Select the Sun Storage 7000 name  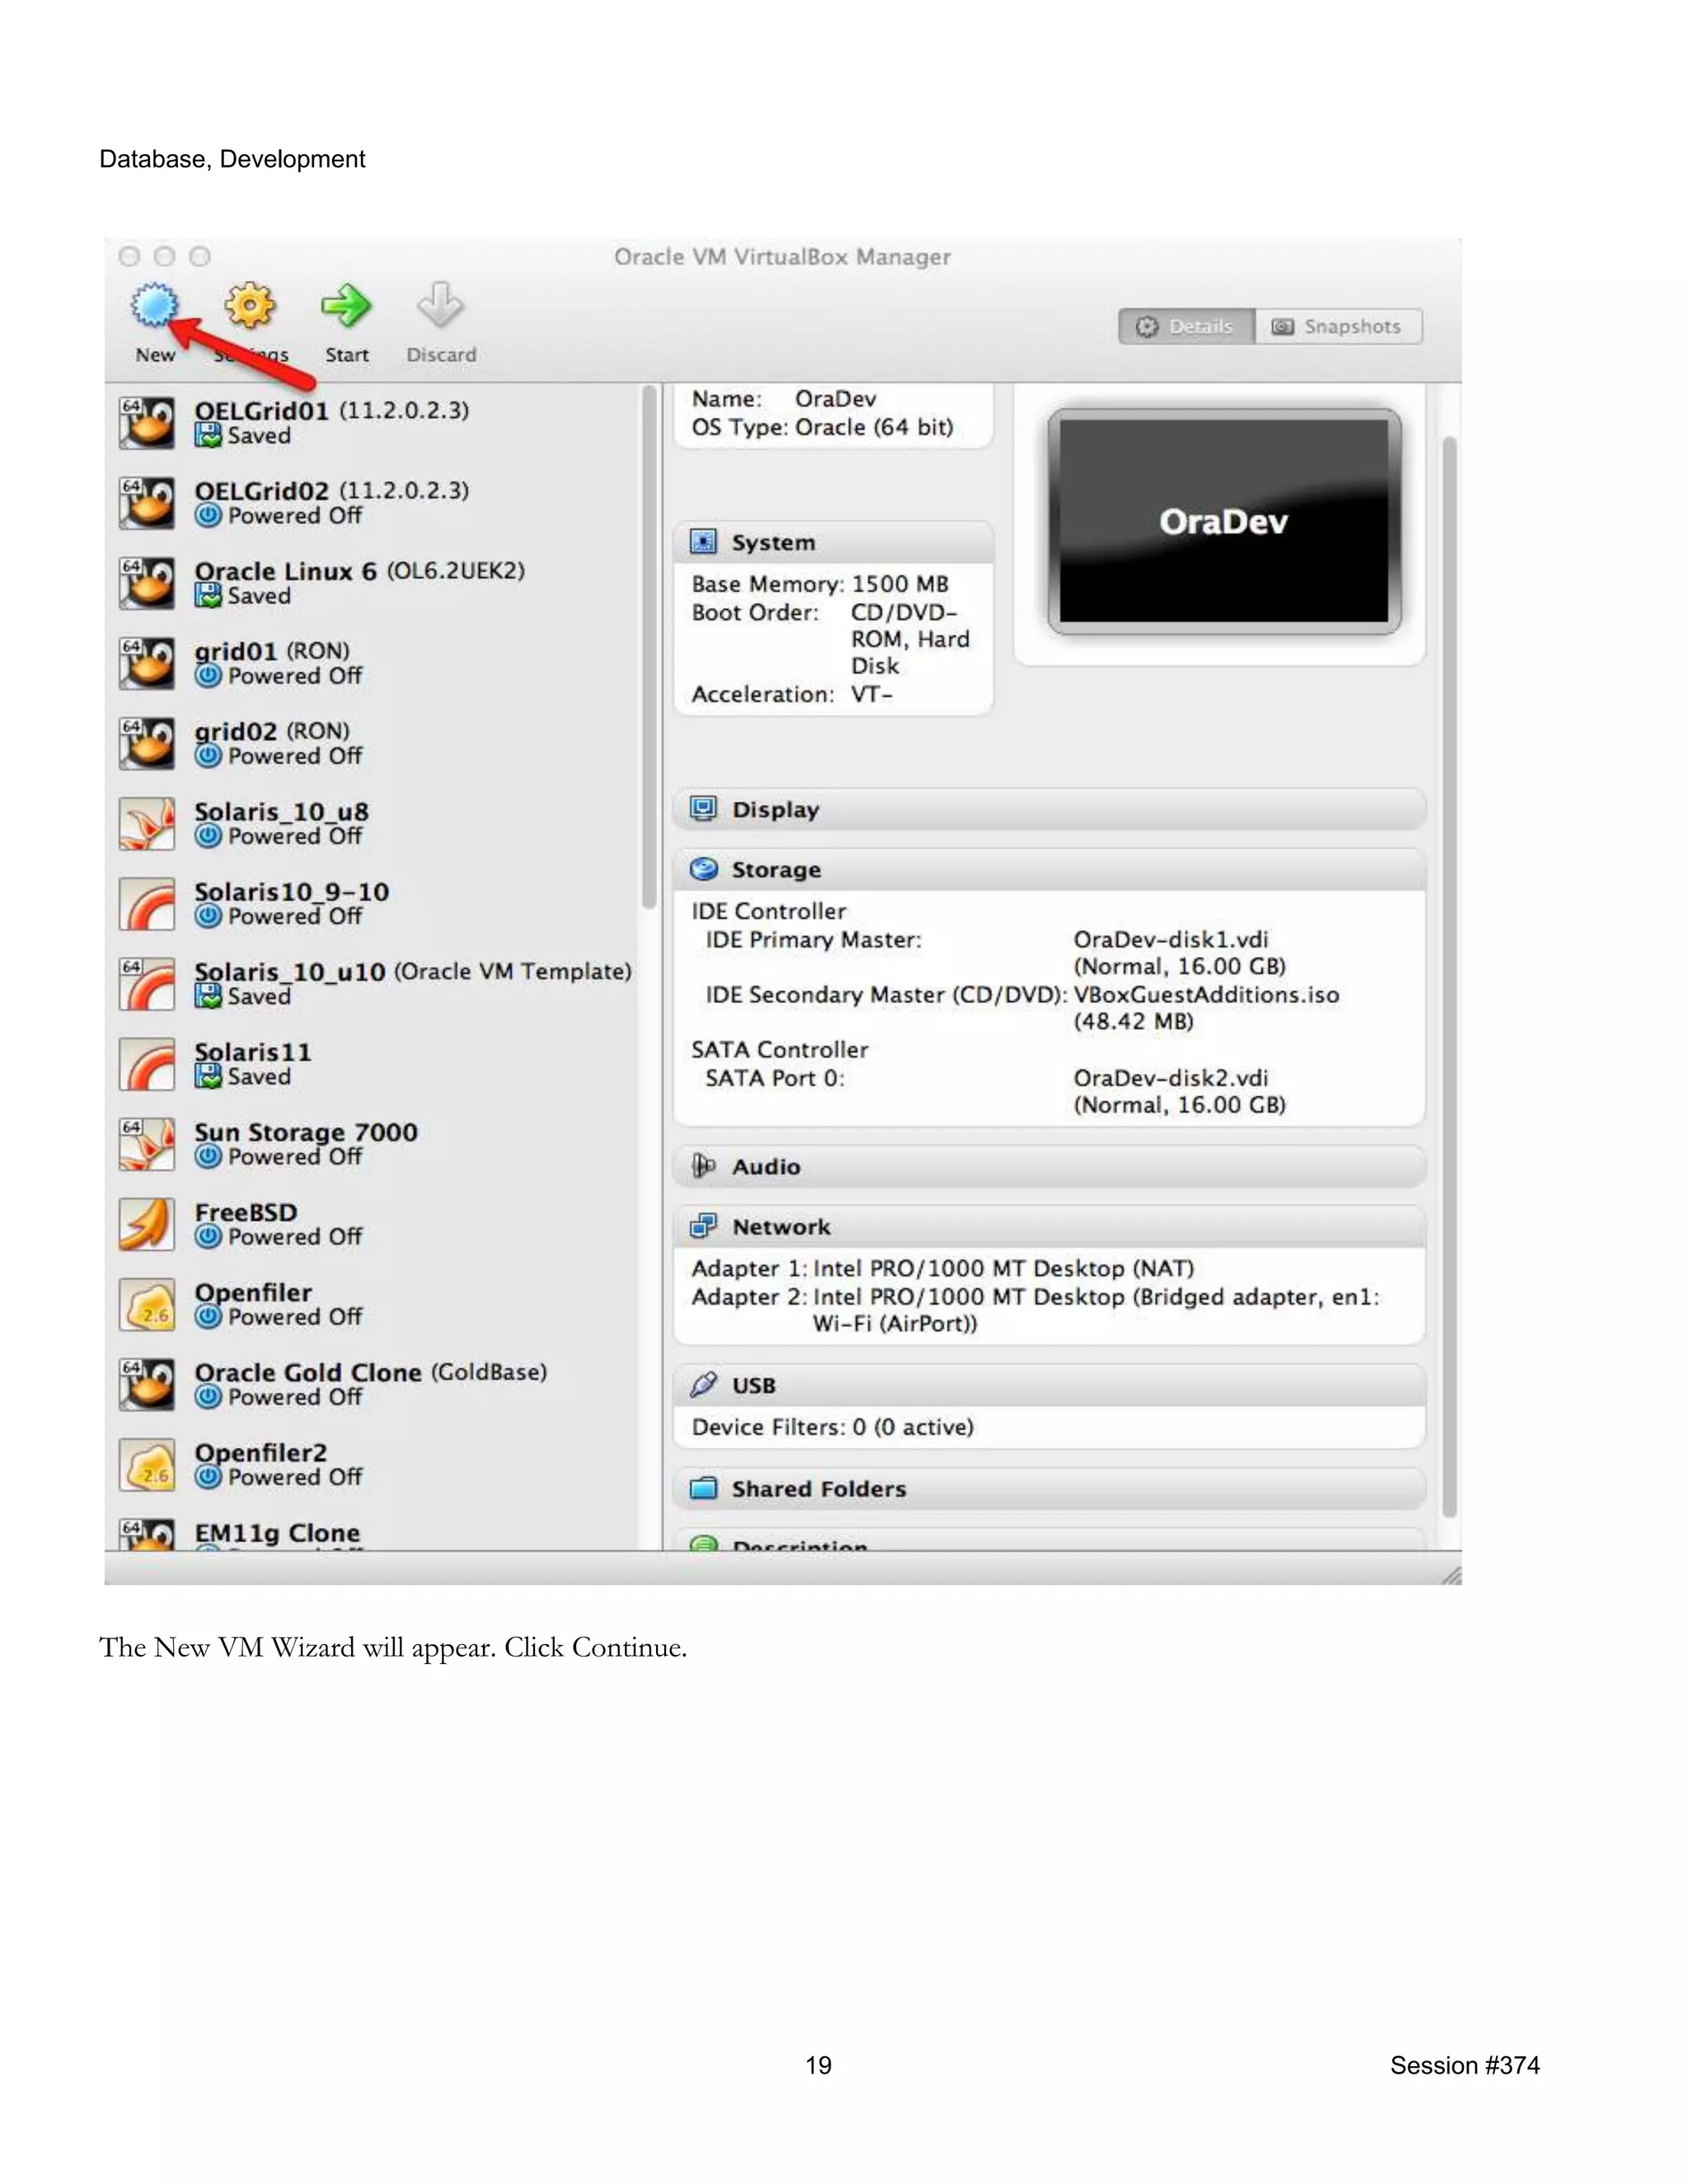[306, 1132]
